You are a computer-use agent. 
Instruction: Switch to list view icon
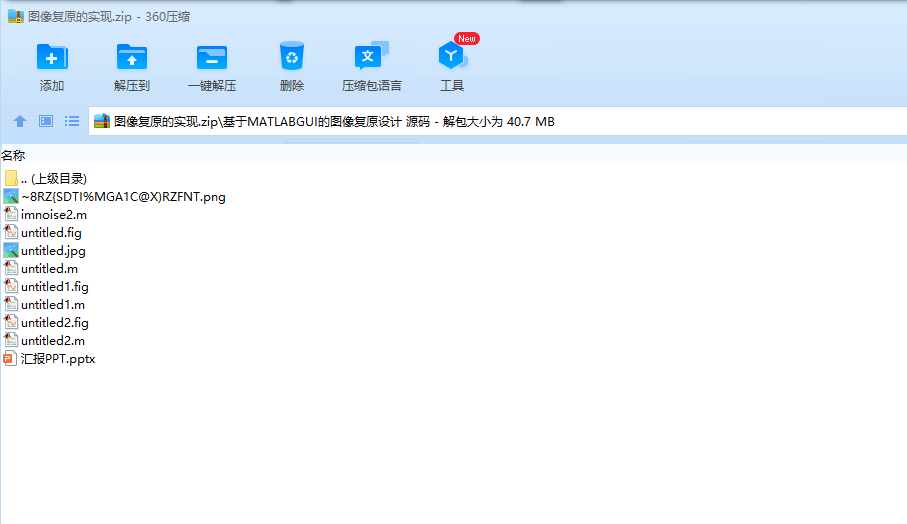pyautogui.click(x=72, y=121)
